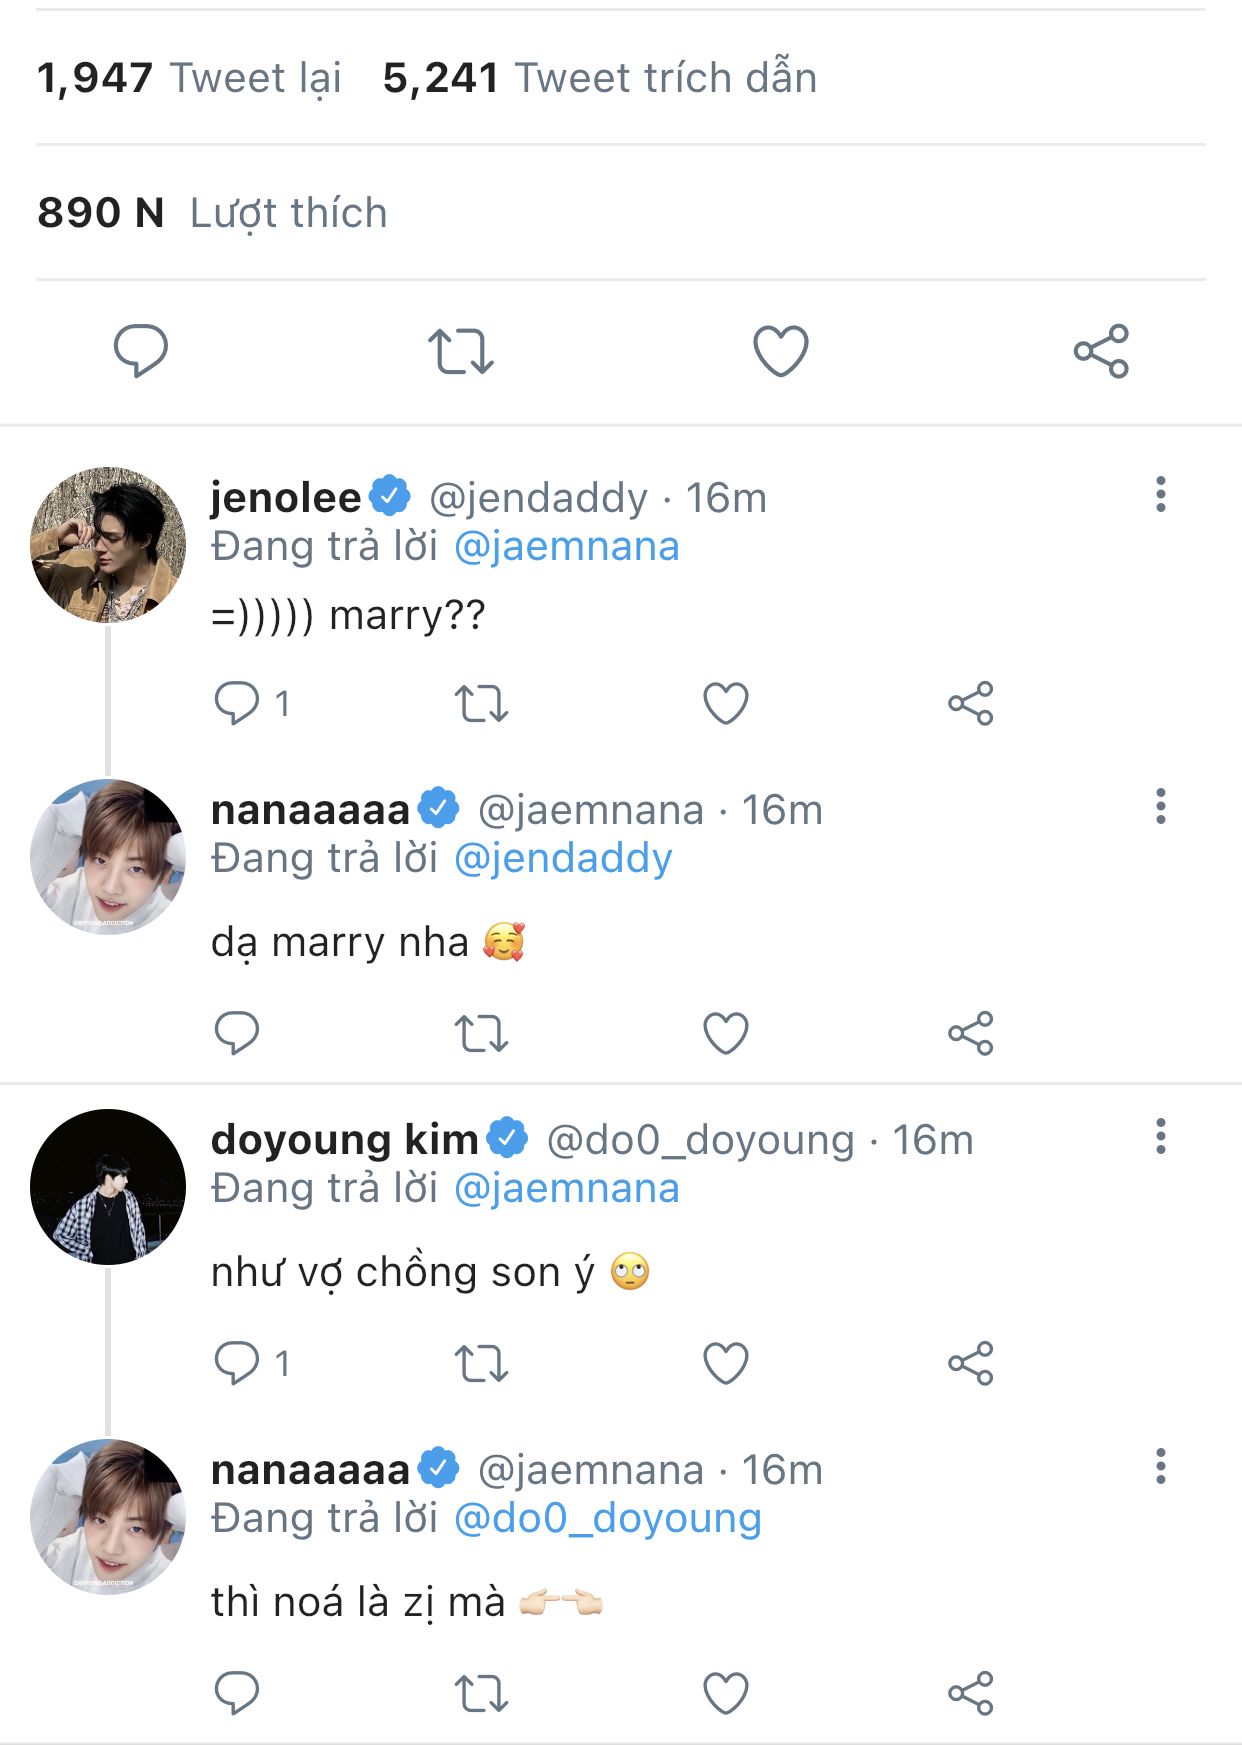Like doyoung kim's reply

coord(726,1363)
